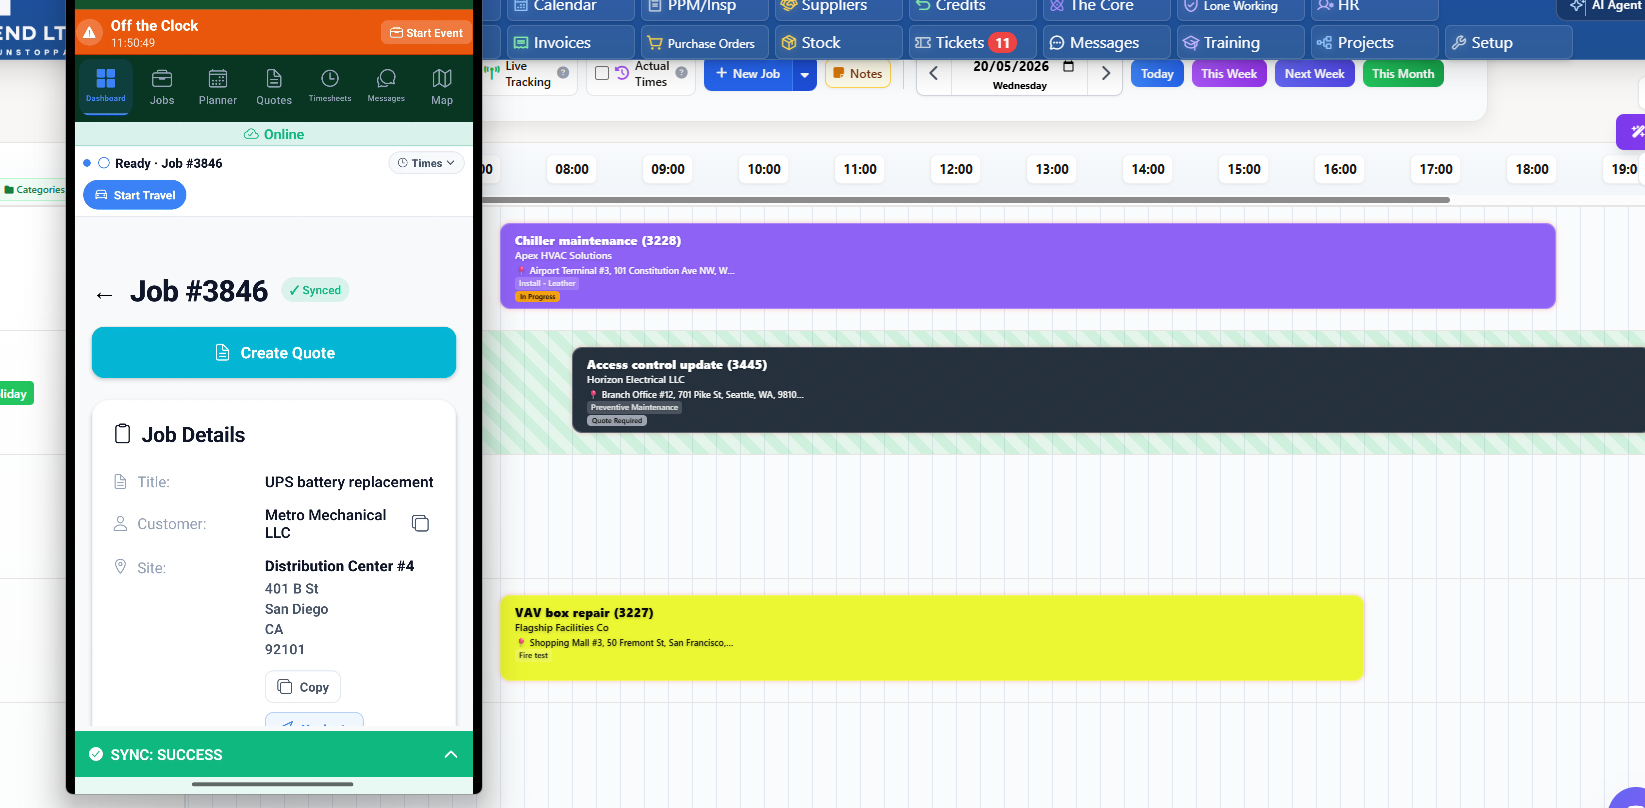Open the HR menu
Screen dimensions: 1645x808
click(1374, 8)
